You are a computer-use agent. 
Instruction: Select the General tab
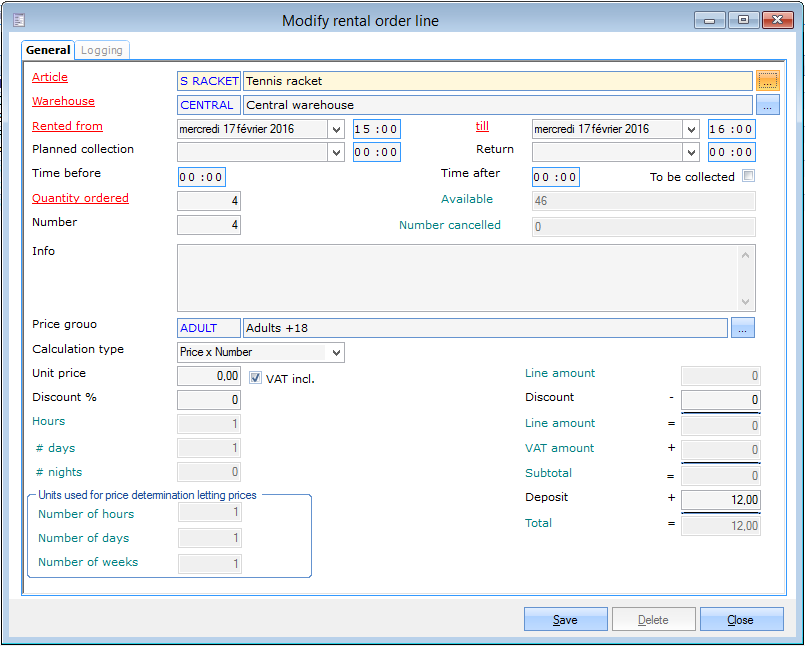point(48,50)
